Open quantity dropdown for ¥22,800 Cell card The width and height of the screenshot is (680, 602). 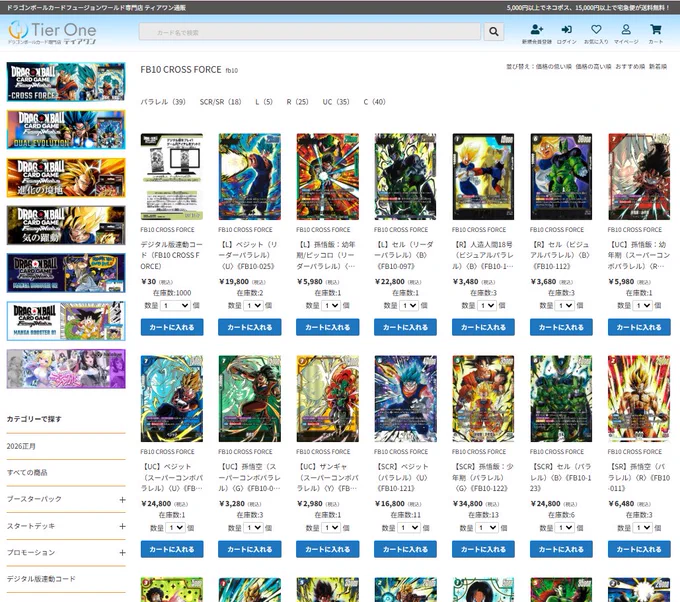click(x=409, y=306)
